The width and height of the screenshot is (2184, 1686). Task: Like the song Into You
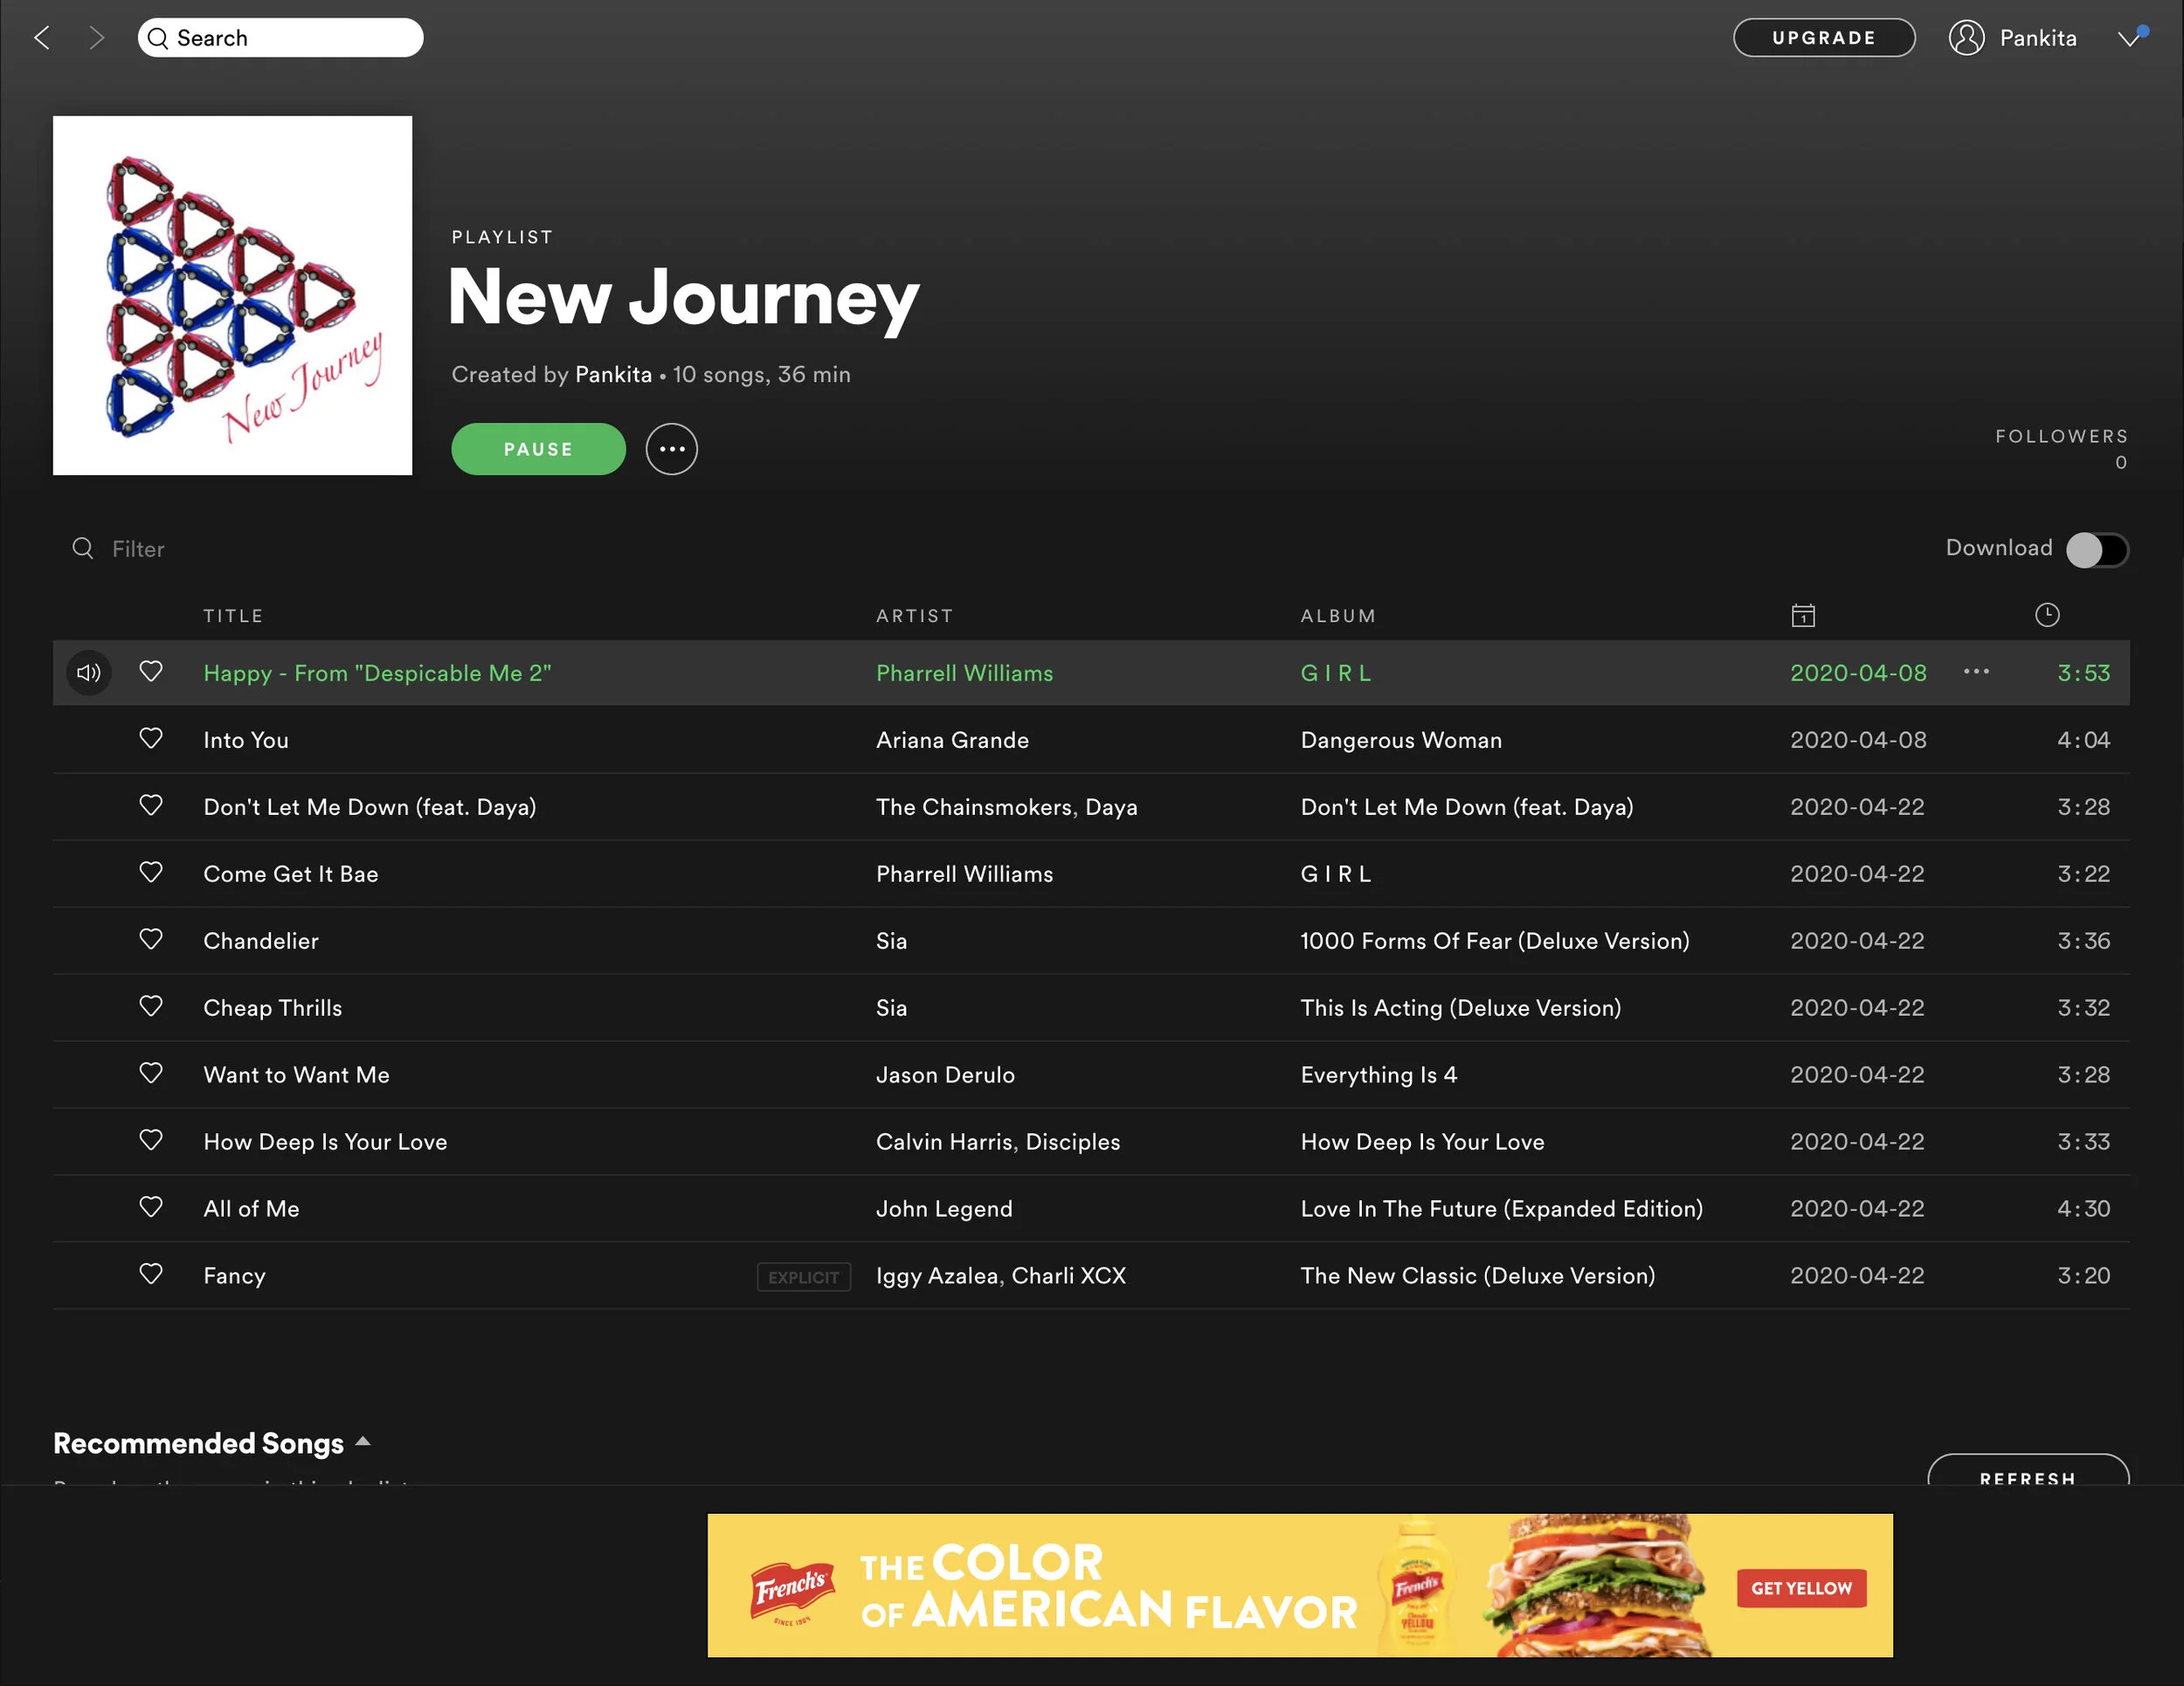151,739
